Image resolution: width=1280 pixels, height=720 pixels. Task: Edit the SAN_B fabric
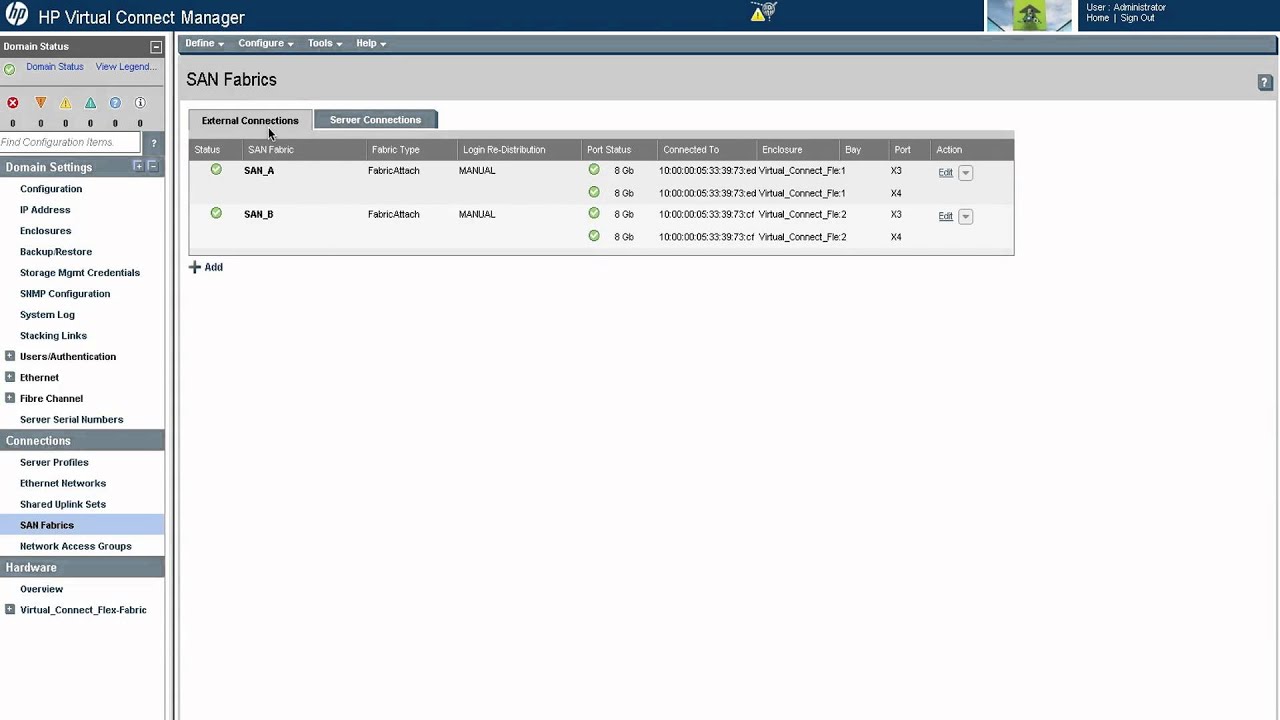(945, 216)
